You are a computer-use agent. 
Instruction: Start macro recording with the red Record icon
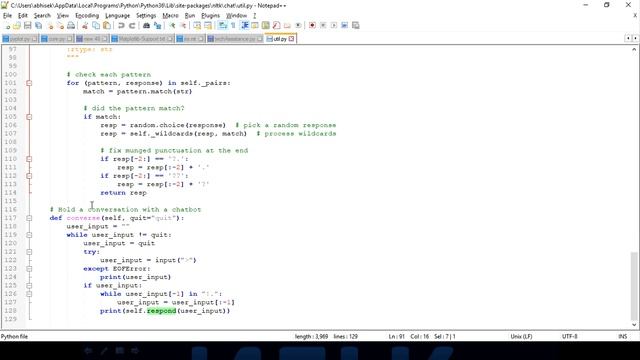(312, 25)
